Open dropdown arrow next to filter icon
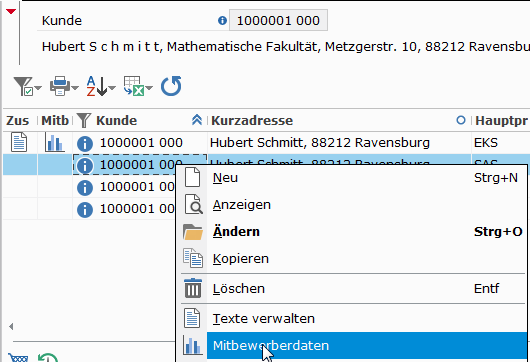Image resolution: width=530 pixels, height=362 pixels. pyautogui.click(x=38, y=88)
